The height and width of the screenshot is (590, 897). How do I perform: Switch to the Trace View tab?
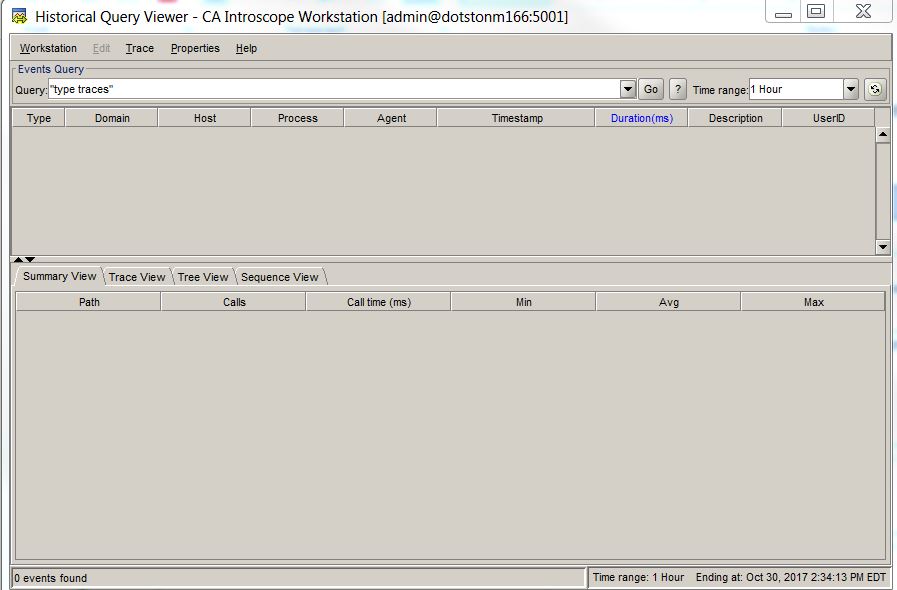click(x=137, y=277)
